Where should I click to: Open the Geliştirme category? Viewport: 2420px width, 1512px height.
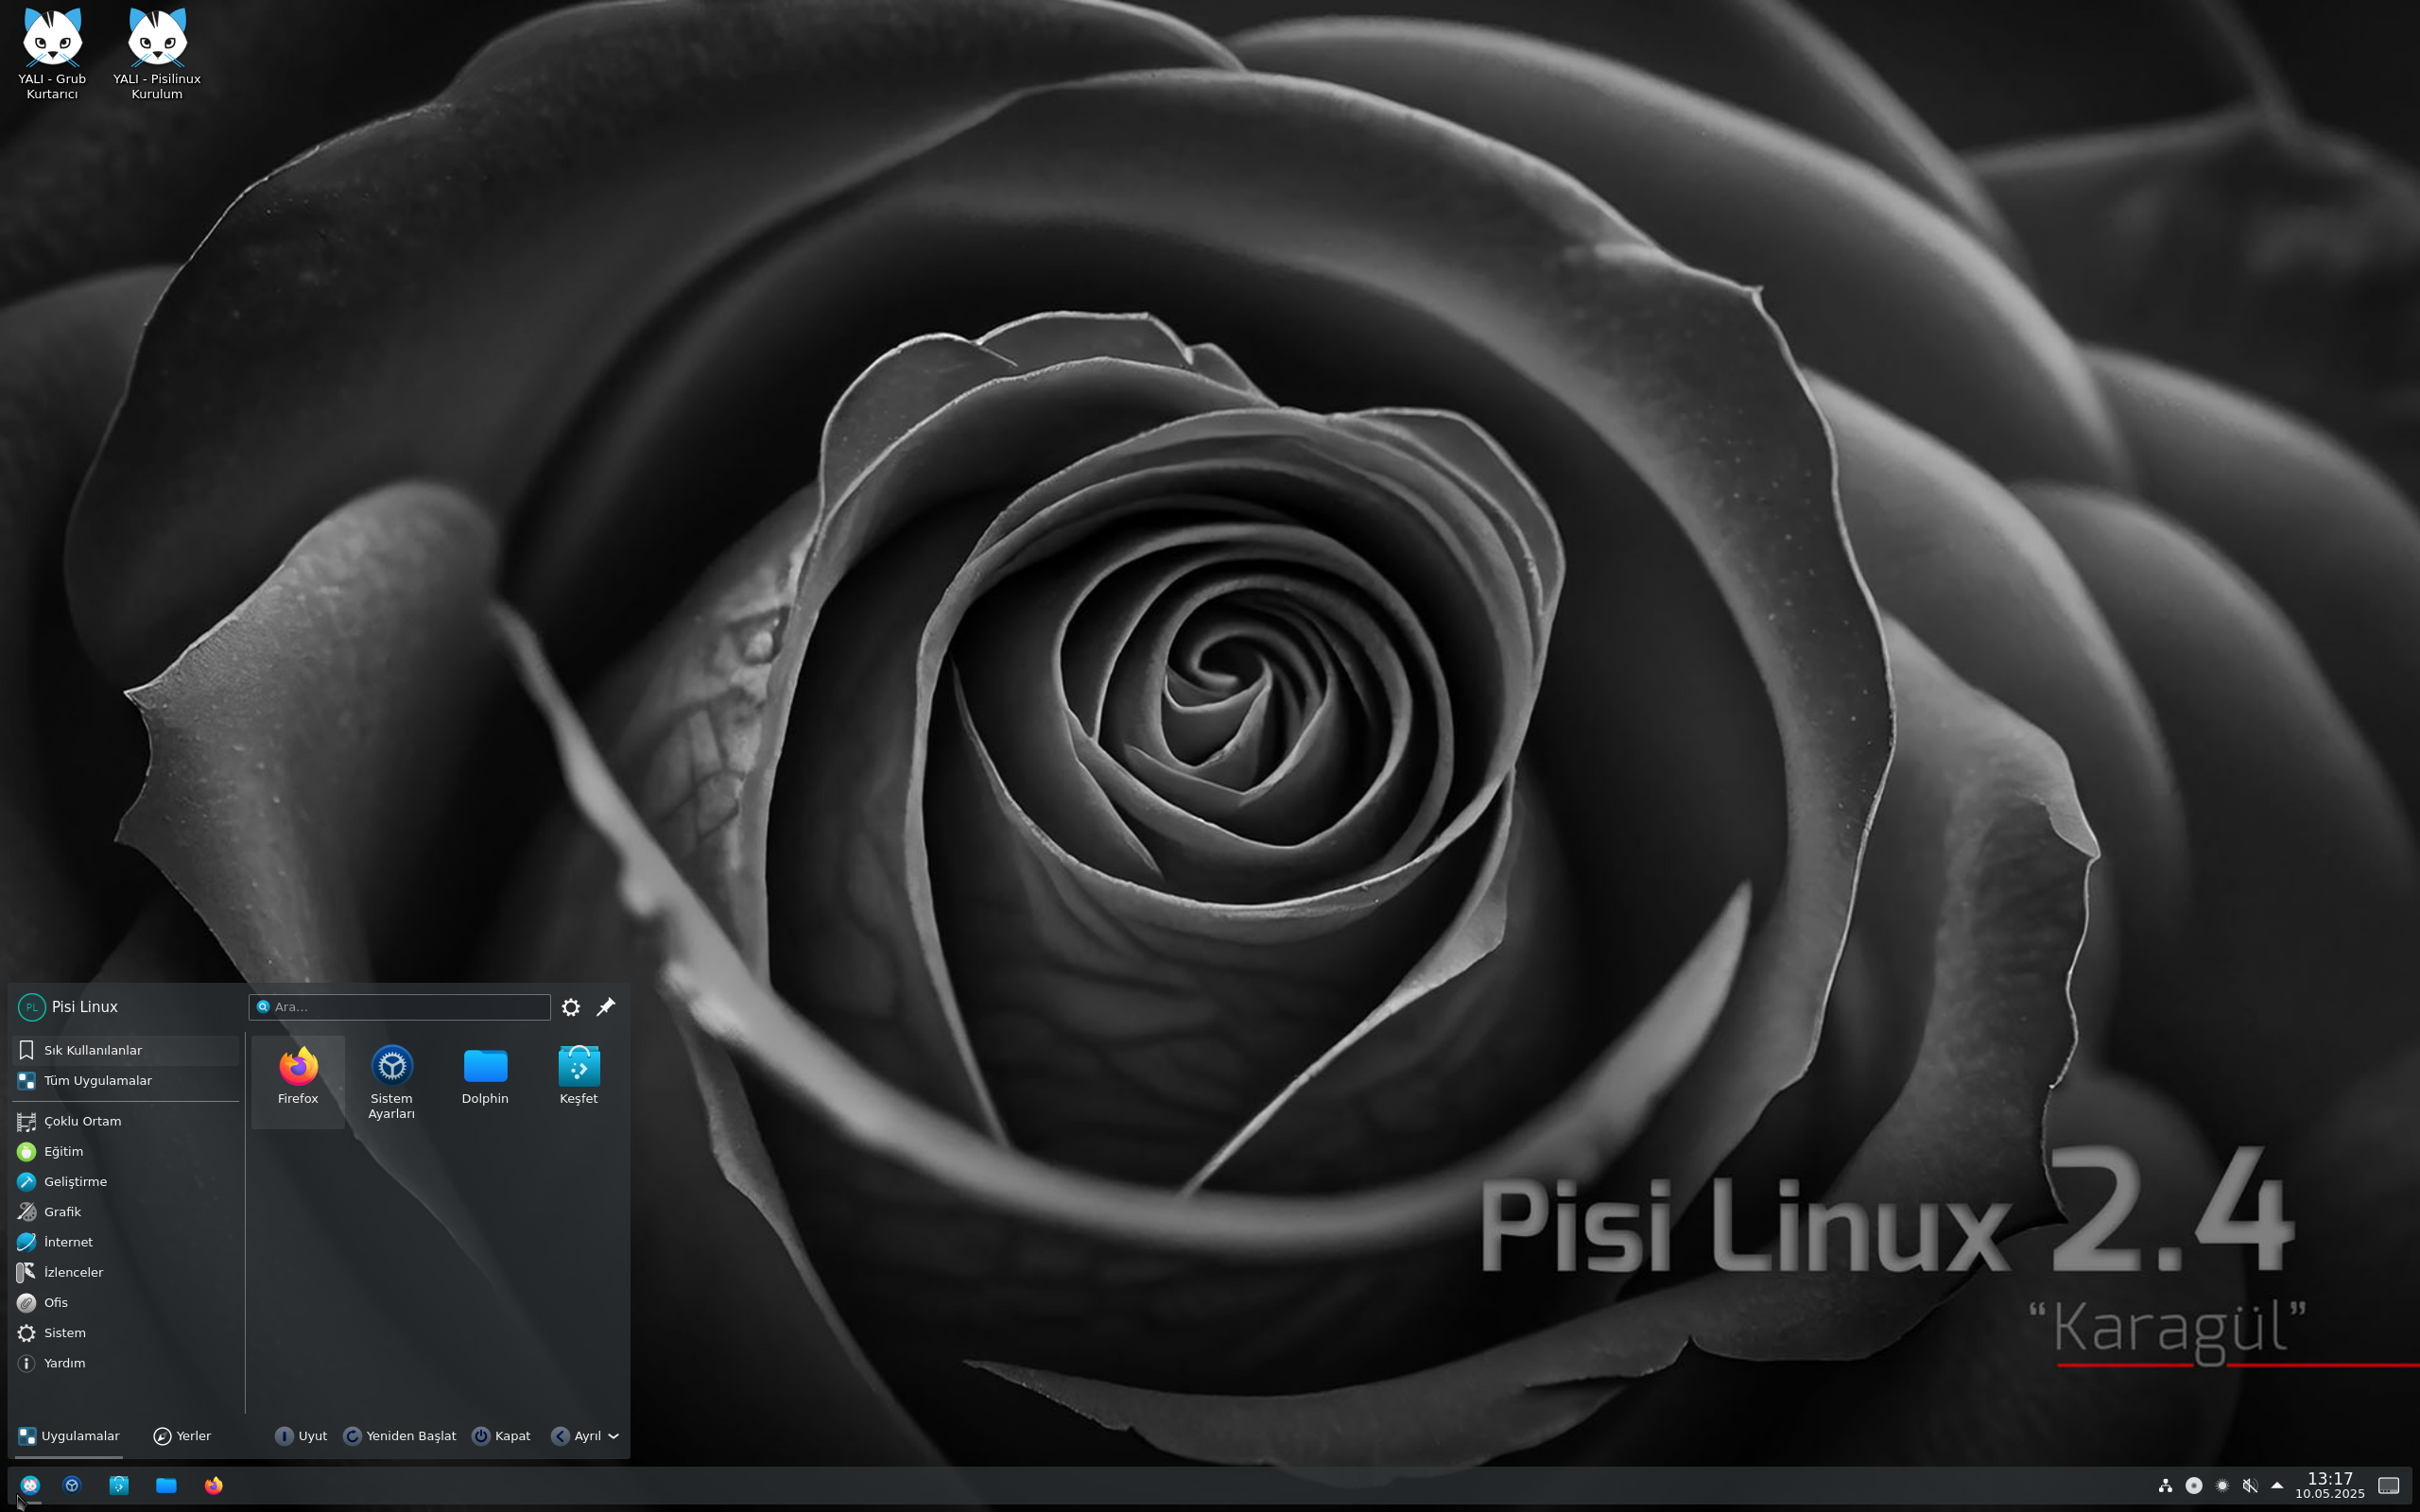(x=126, y=1181)
